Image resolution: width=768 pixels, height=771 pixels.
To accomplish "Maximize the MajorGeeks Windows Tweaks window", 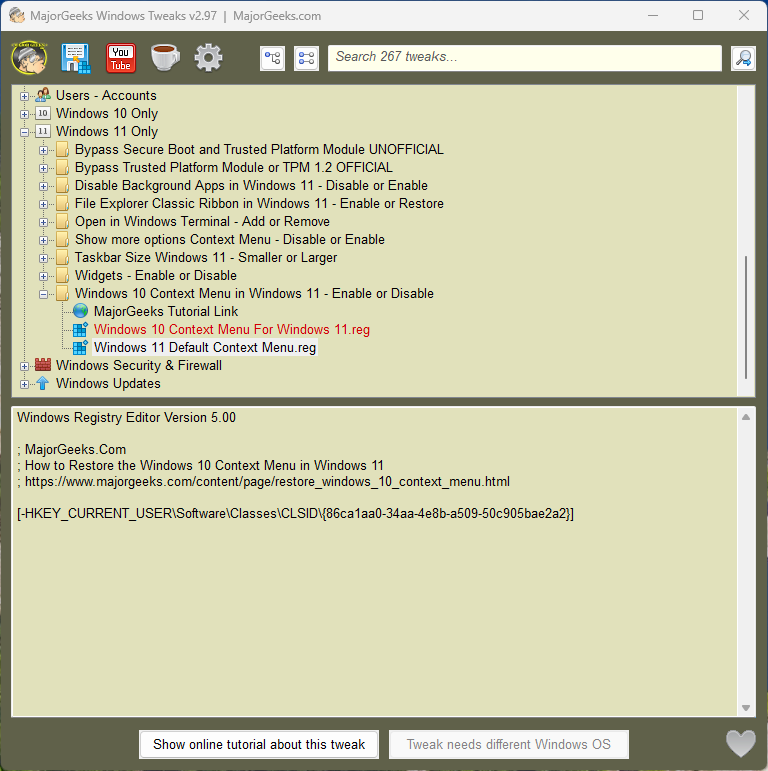I will coord(698,15).
